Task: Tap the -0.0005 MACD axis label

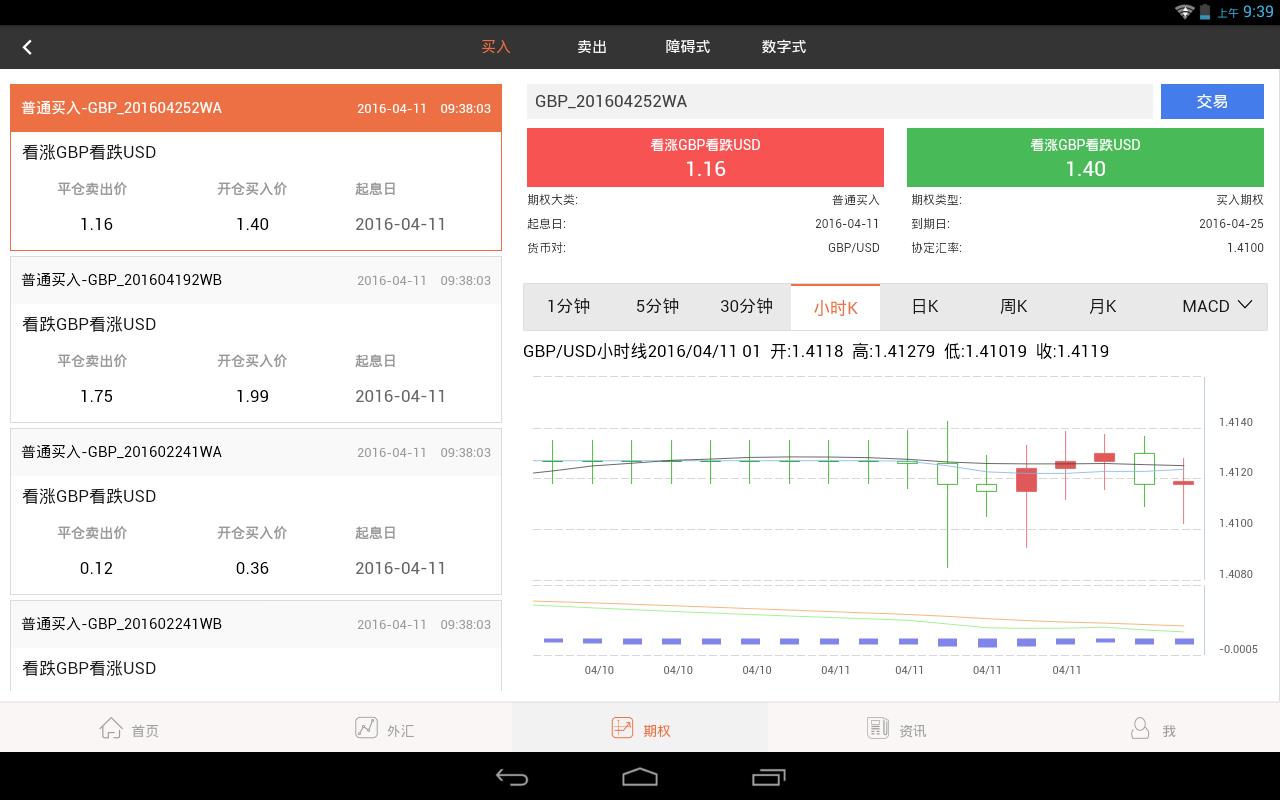Action: [x=1238, y=649]
